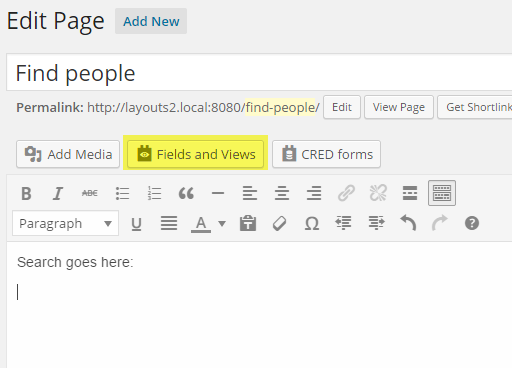Click the Get Shortlink button

point(475,107)
